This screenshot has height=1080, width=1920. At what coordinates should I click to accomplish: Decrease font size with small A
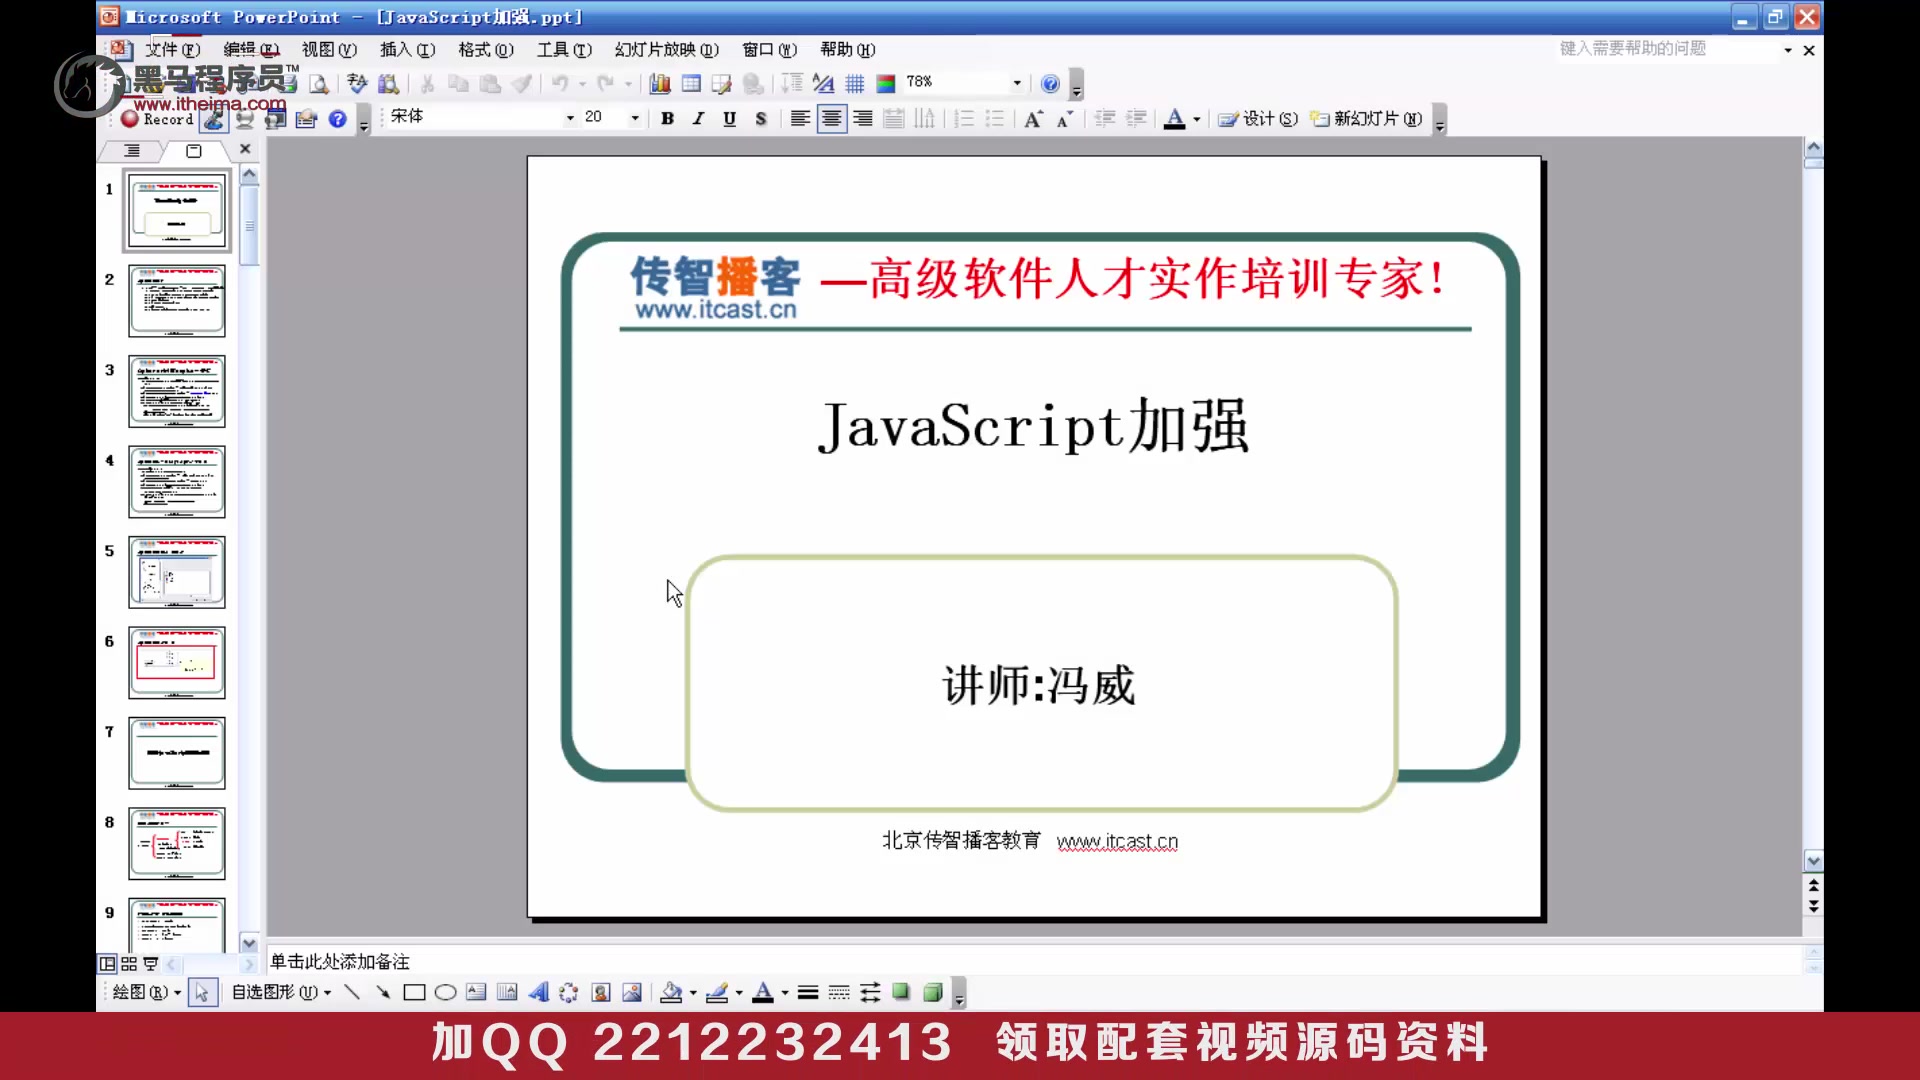(1065, 119)
